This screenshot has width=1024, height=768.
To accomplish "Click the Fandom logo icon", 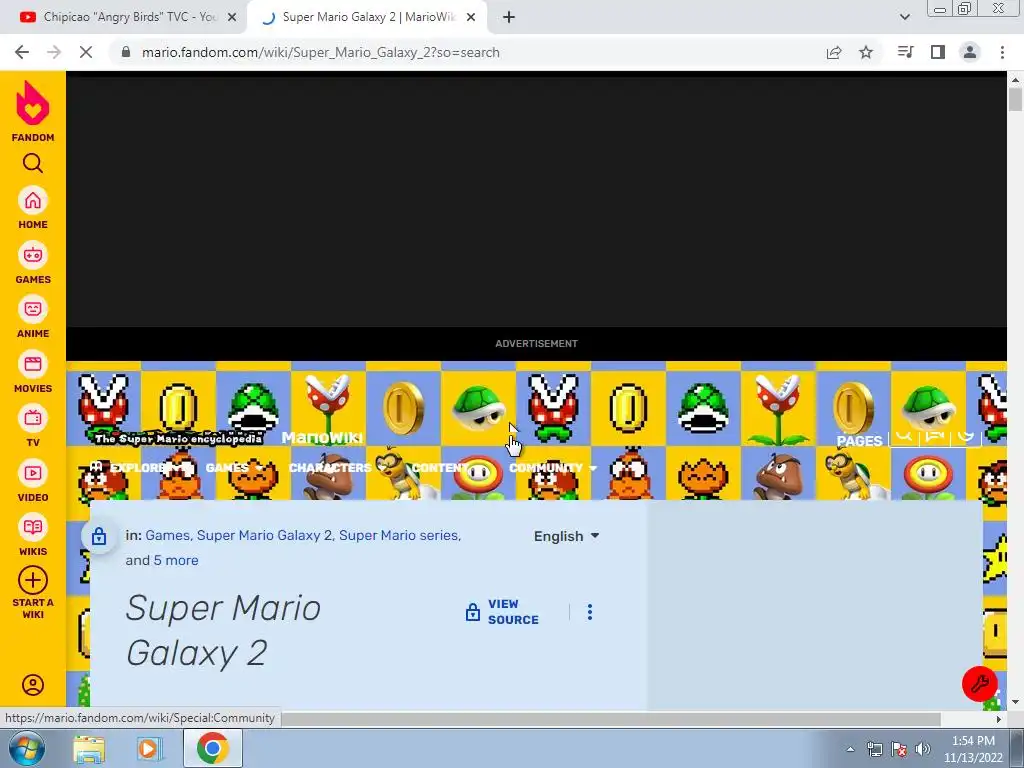I will tap(33, 103).
